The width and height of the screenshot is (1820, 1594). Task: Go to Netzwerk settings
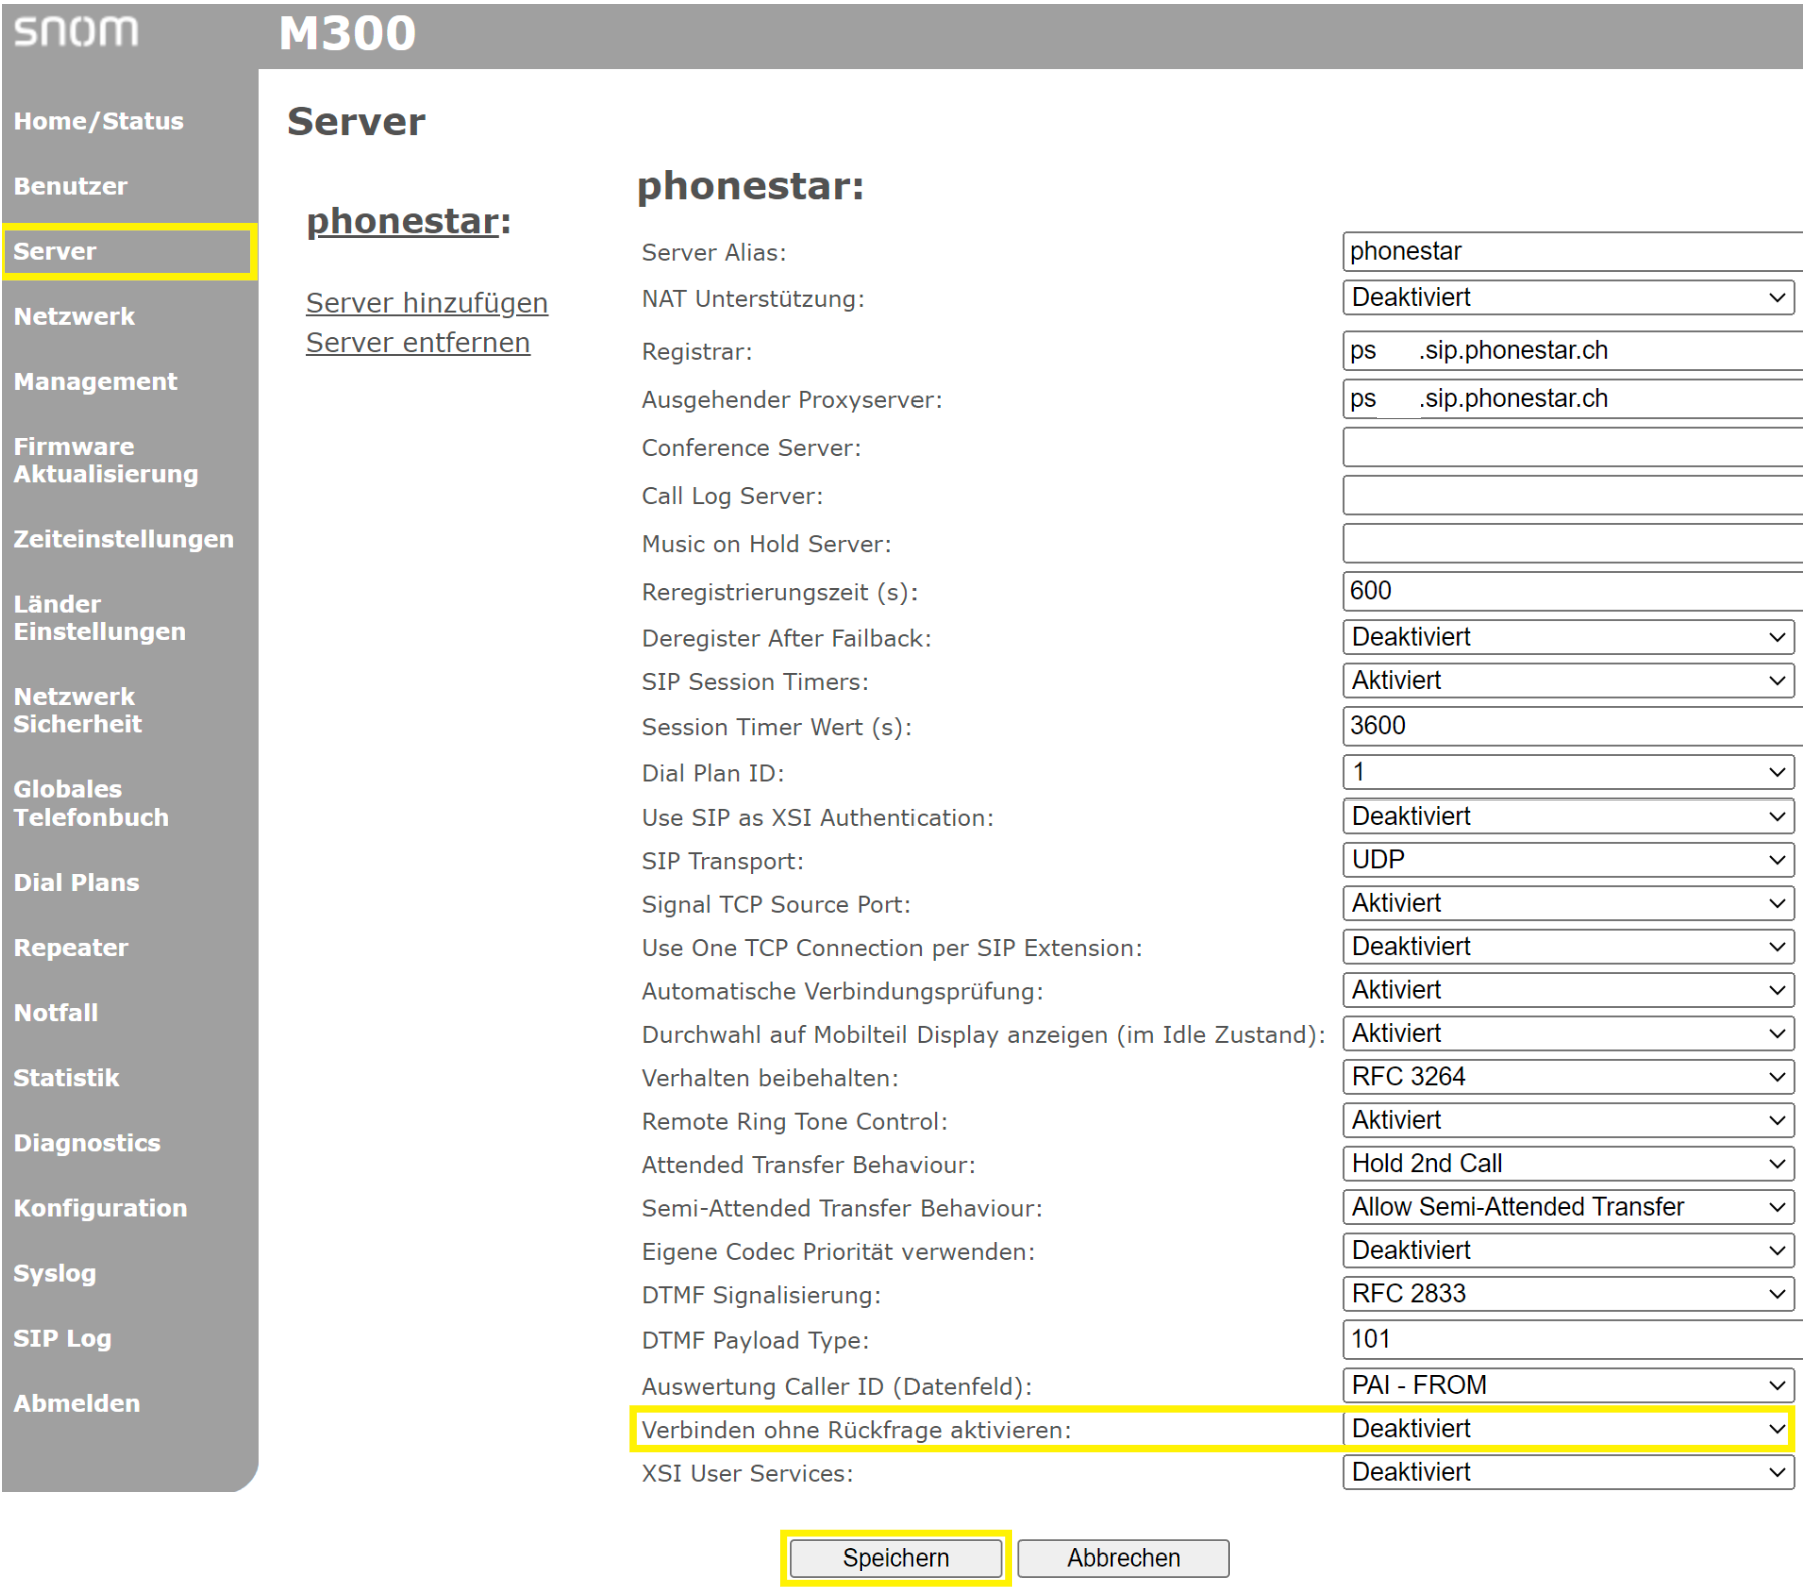[x=74, y=316]
